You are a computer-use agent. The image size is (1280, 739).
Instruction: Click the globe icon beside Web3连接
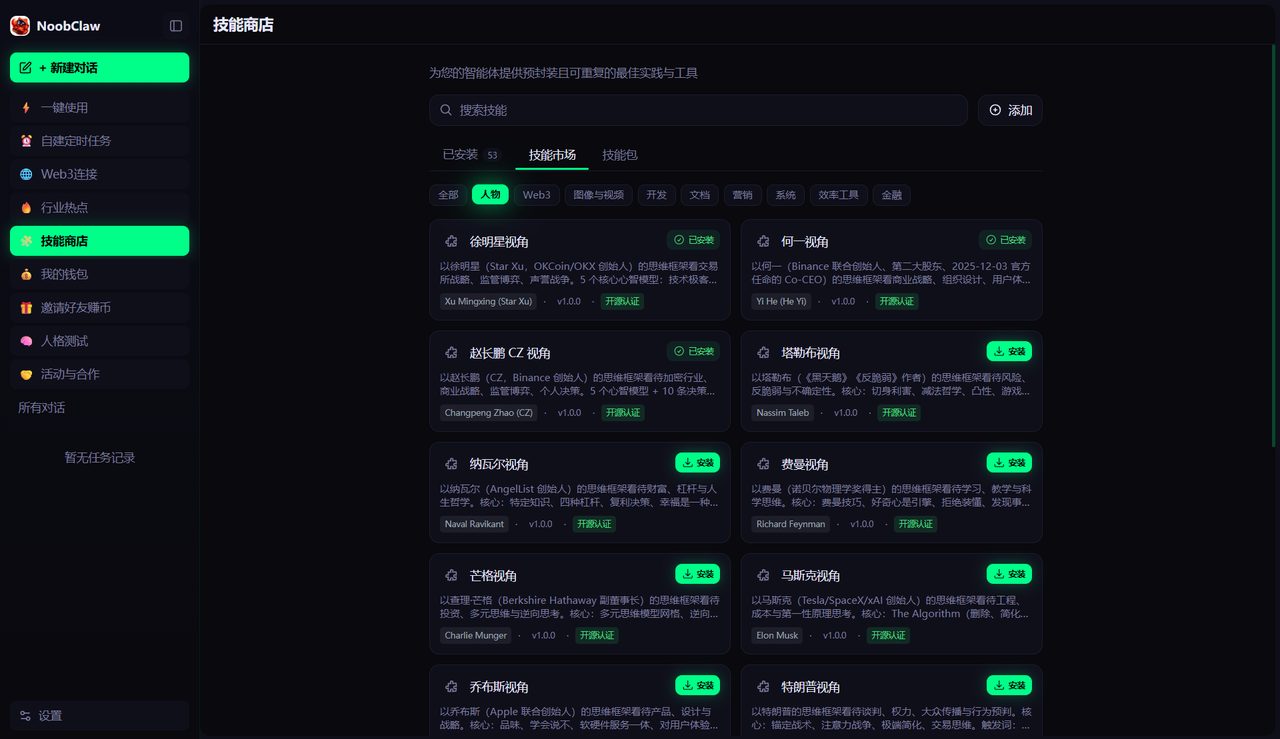point(26,174)
